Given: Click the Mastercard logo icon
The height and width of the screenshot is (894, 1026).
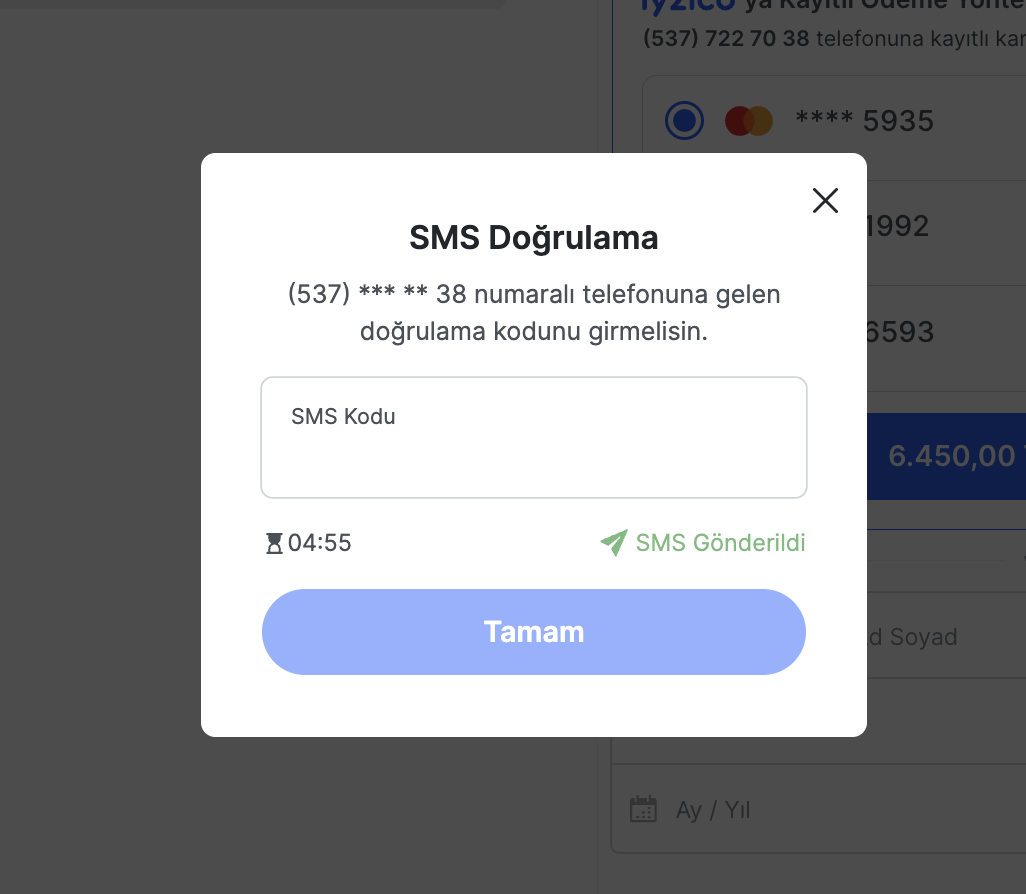Looking at the screenshot, I should 748,121.
